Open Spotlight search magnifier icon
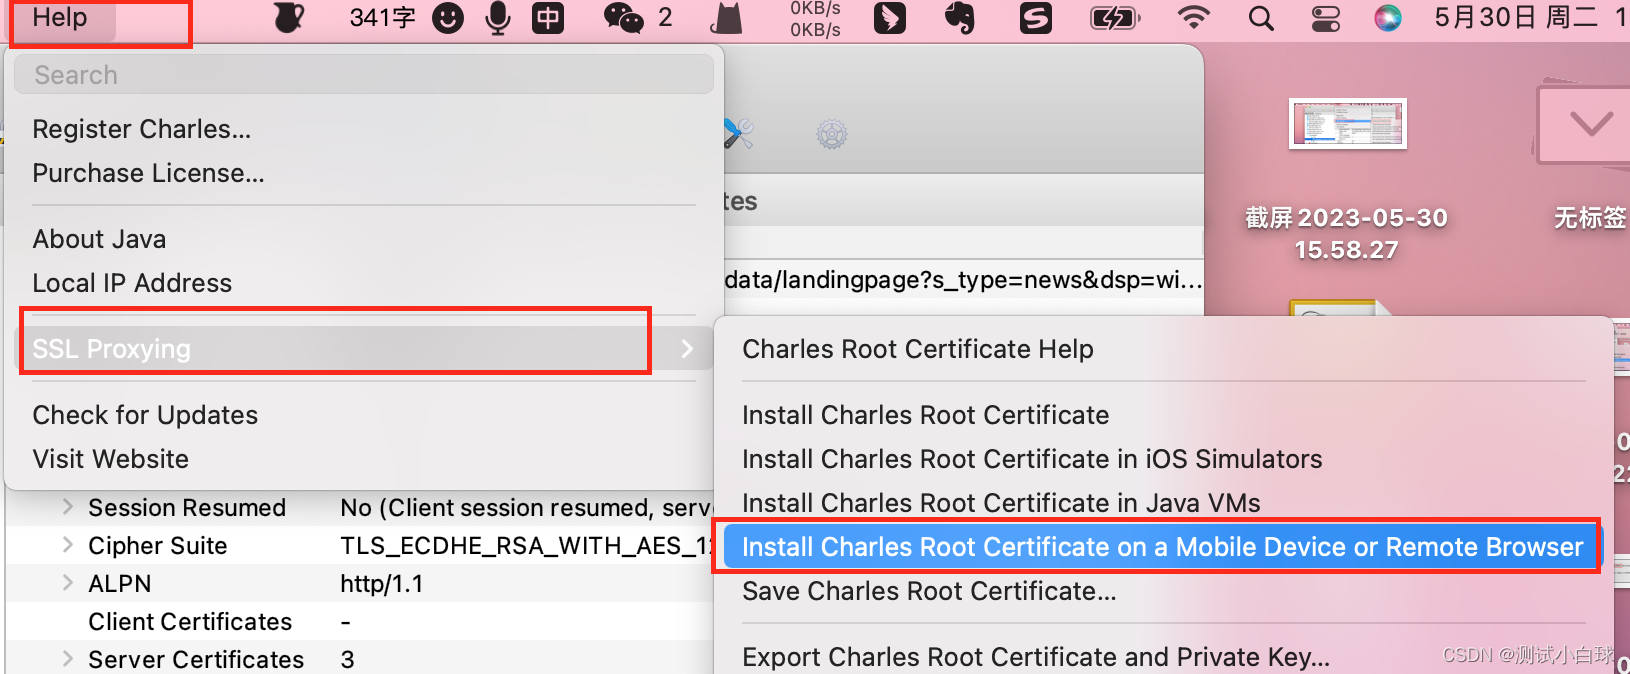 (1261, 18)
